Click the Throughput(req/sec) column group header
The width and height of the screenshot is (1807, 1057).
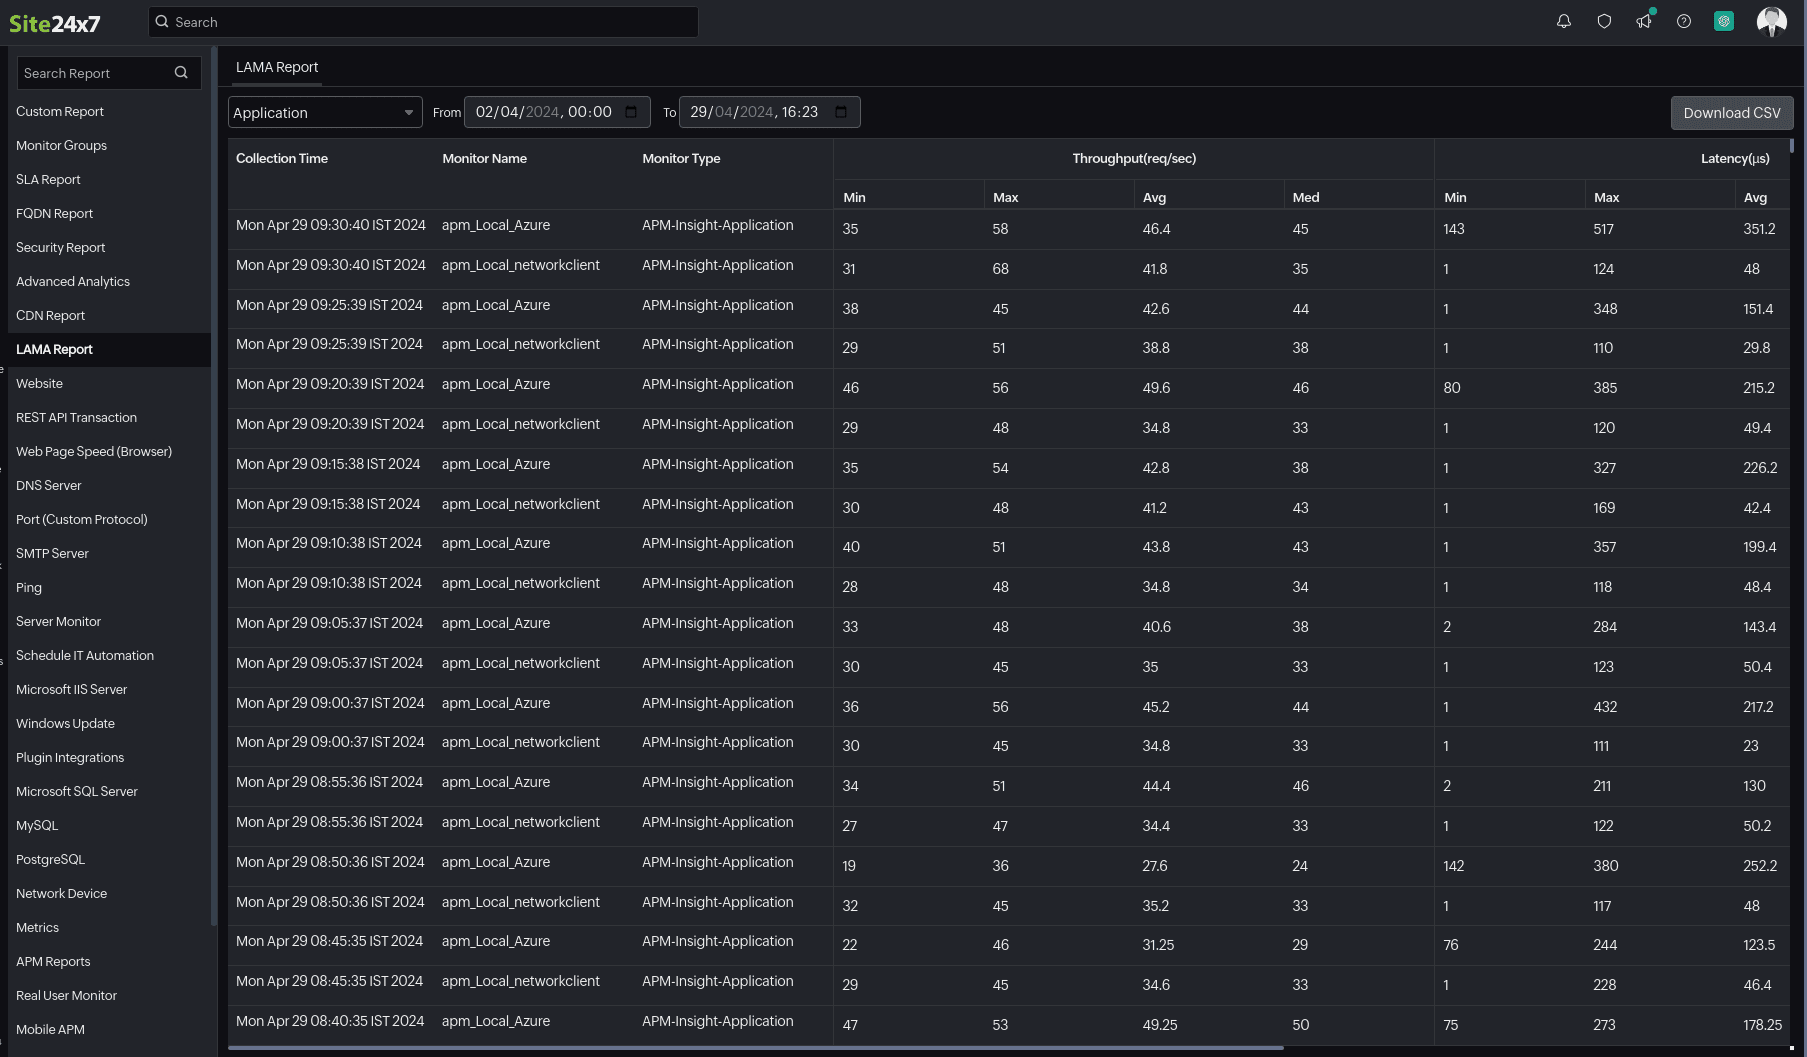[x=1134, y=158]
